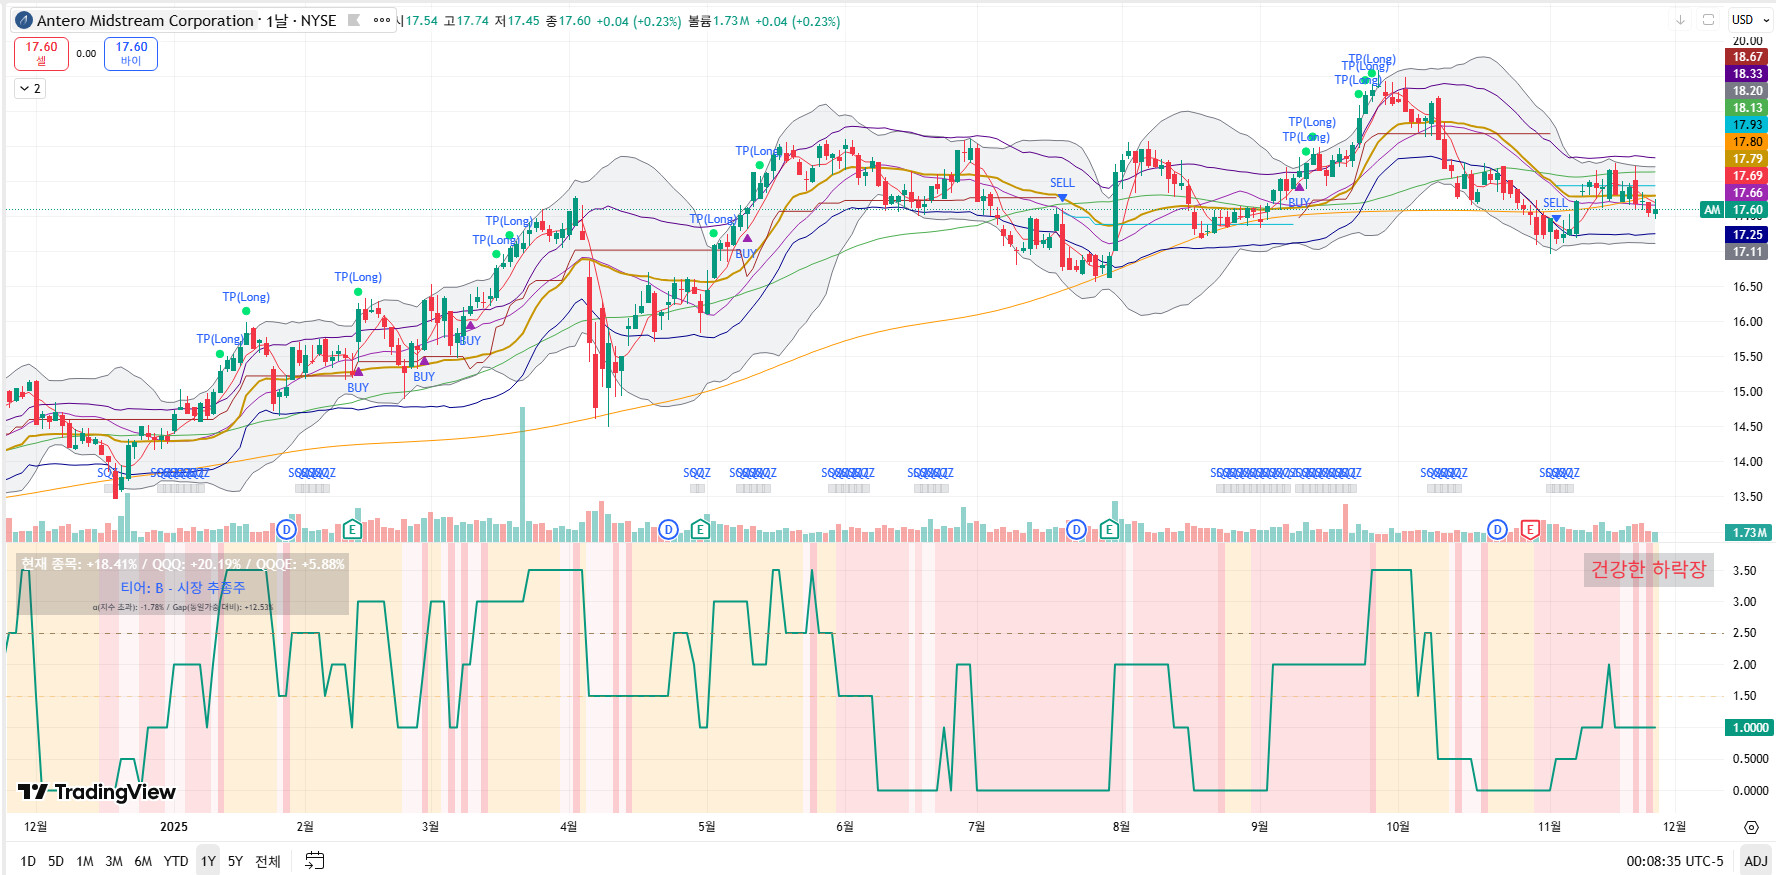Click the dividend D marker near late July
1776x875 pixels.
coord(1076,529)
